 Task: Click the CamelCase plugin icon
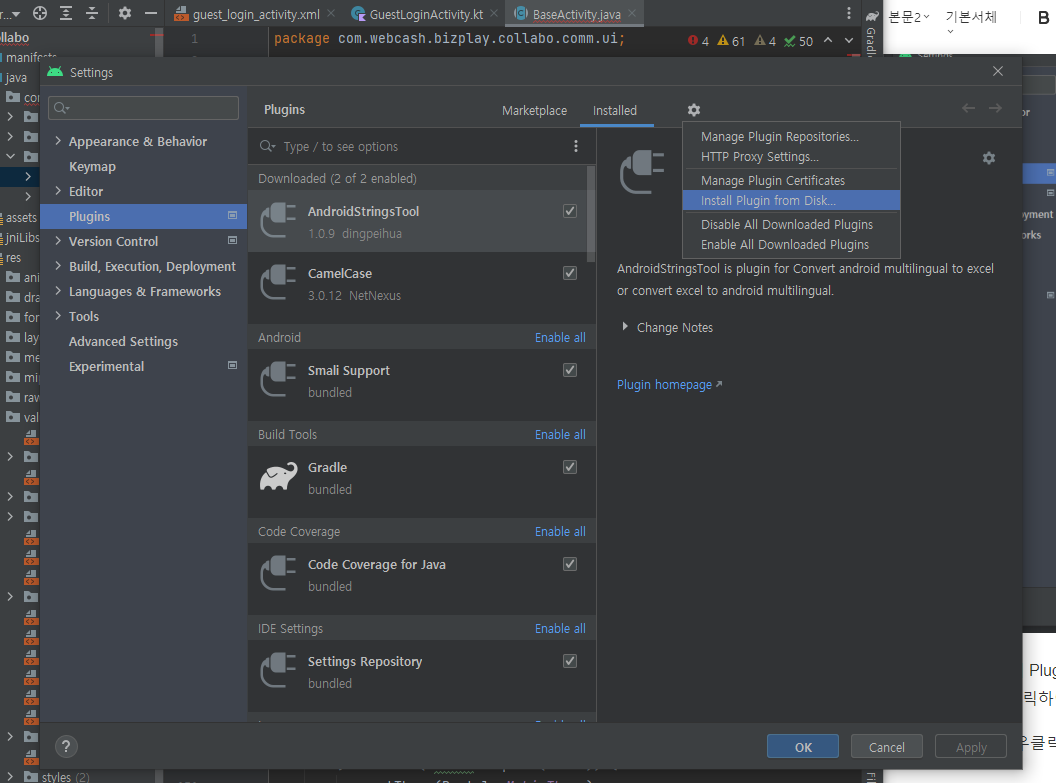tap(278, 283)
